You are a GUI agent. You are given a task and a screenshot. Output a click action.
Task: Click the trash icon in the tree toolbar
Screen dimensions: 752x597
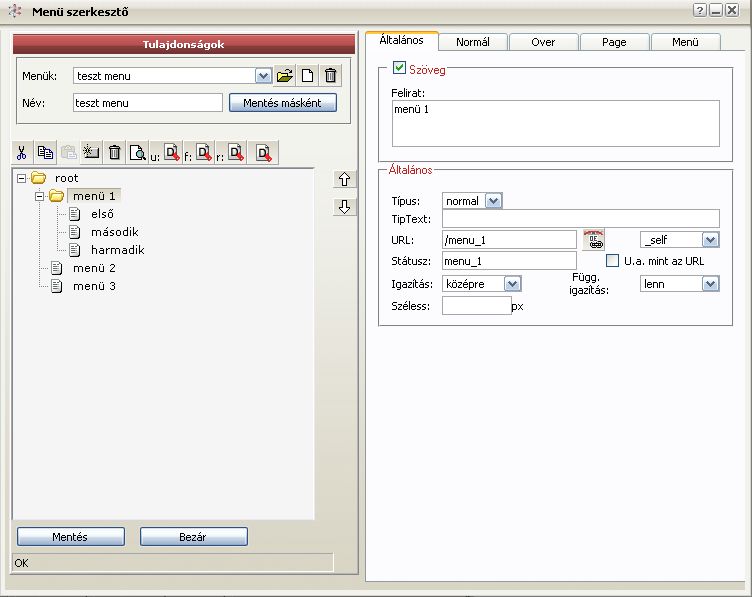pos(115,153)
